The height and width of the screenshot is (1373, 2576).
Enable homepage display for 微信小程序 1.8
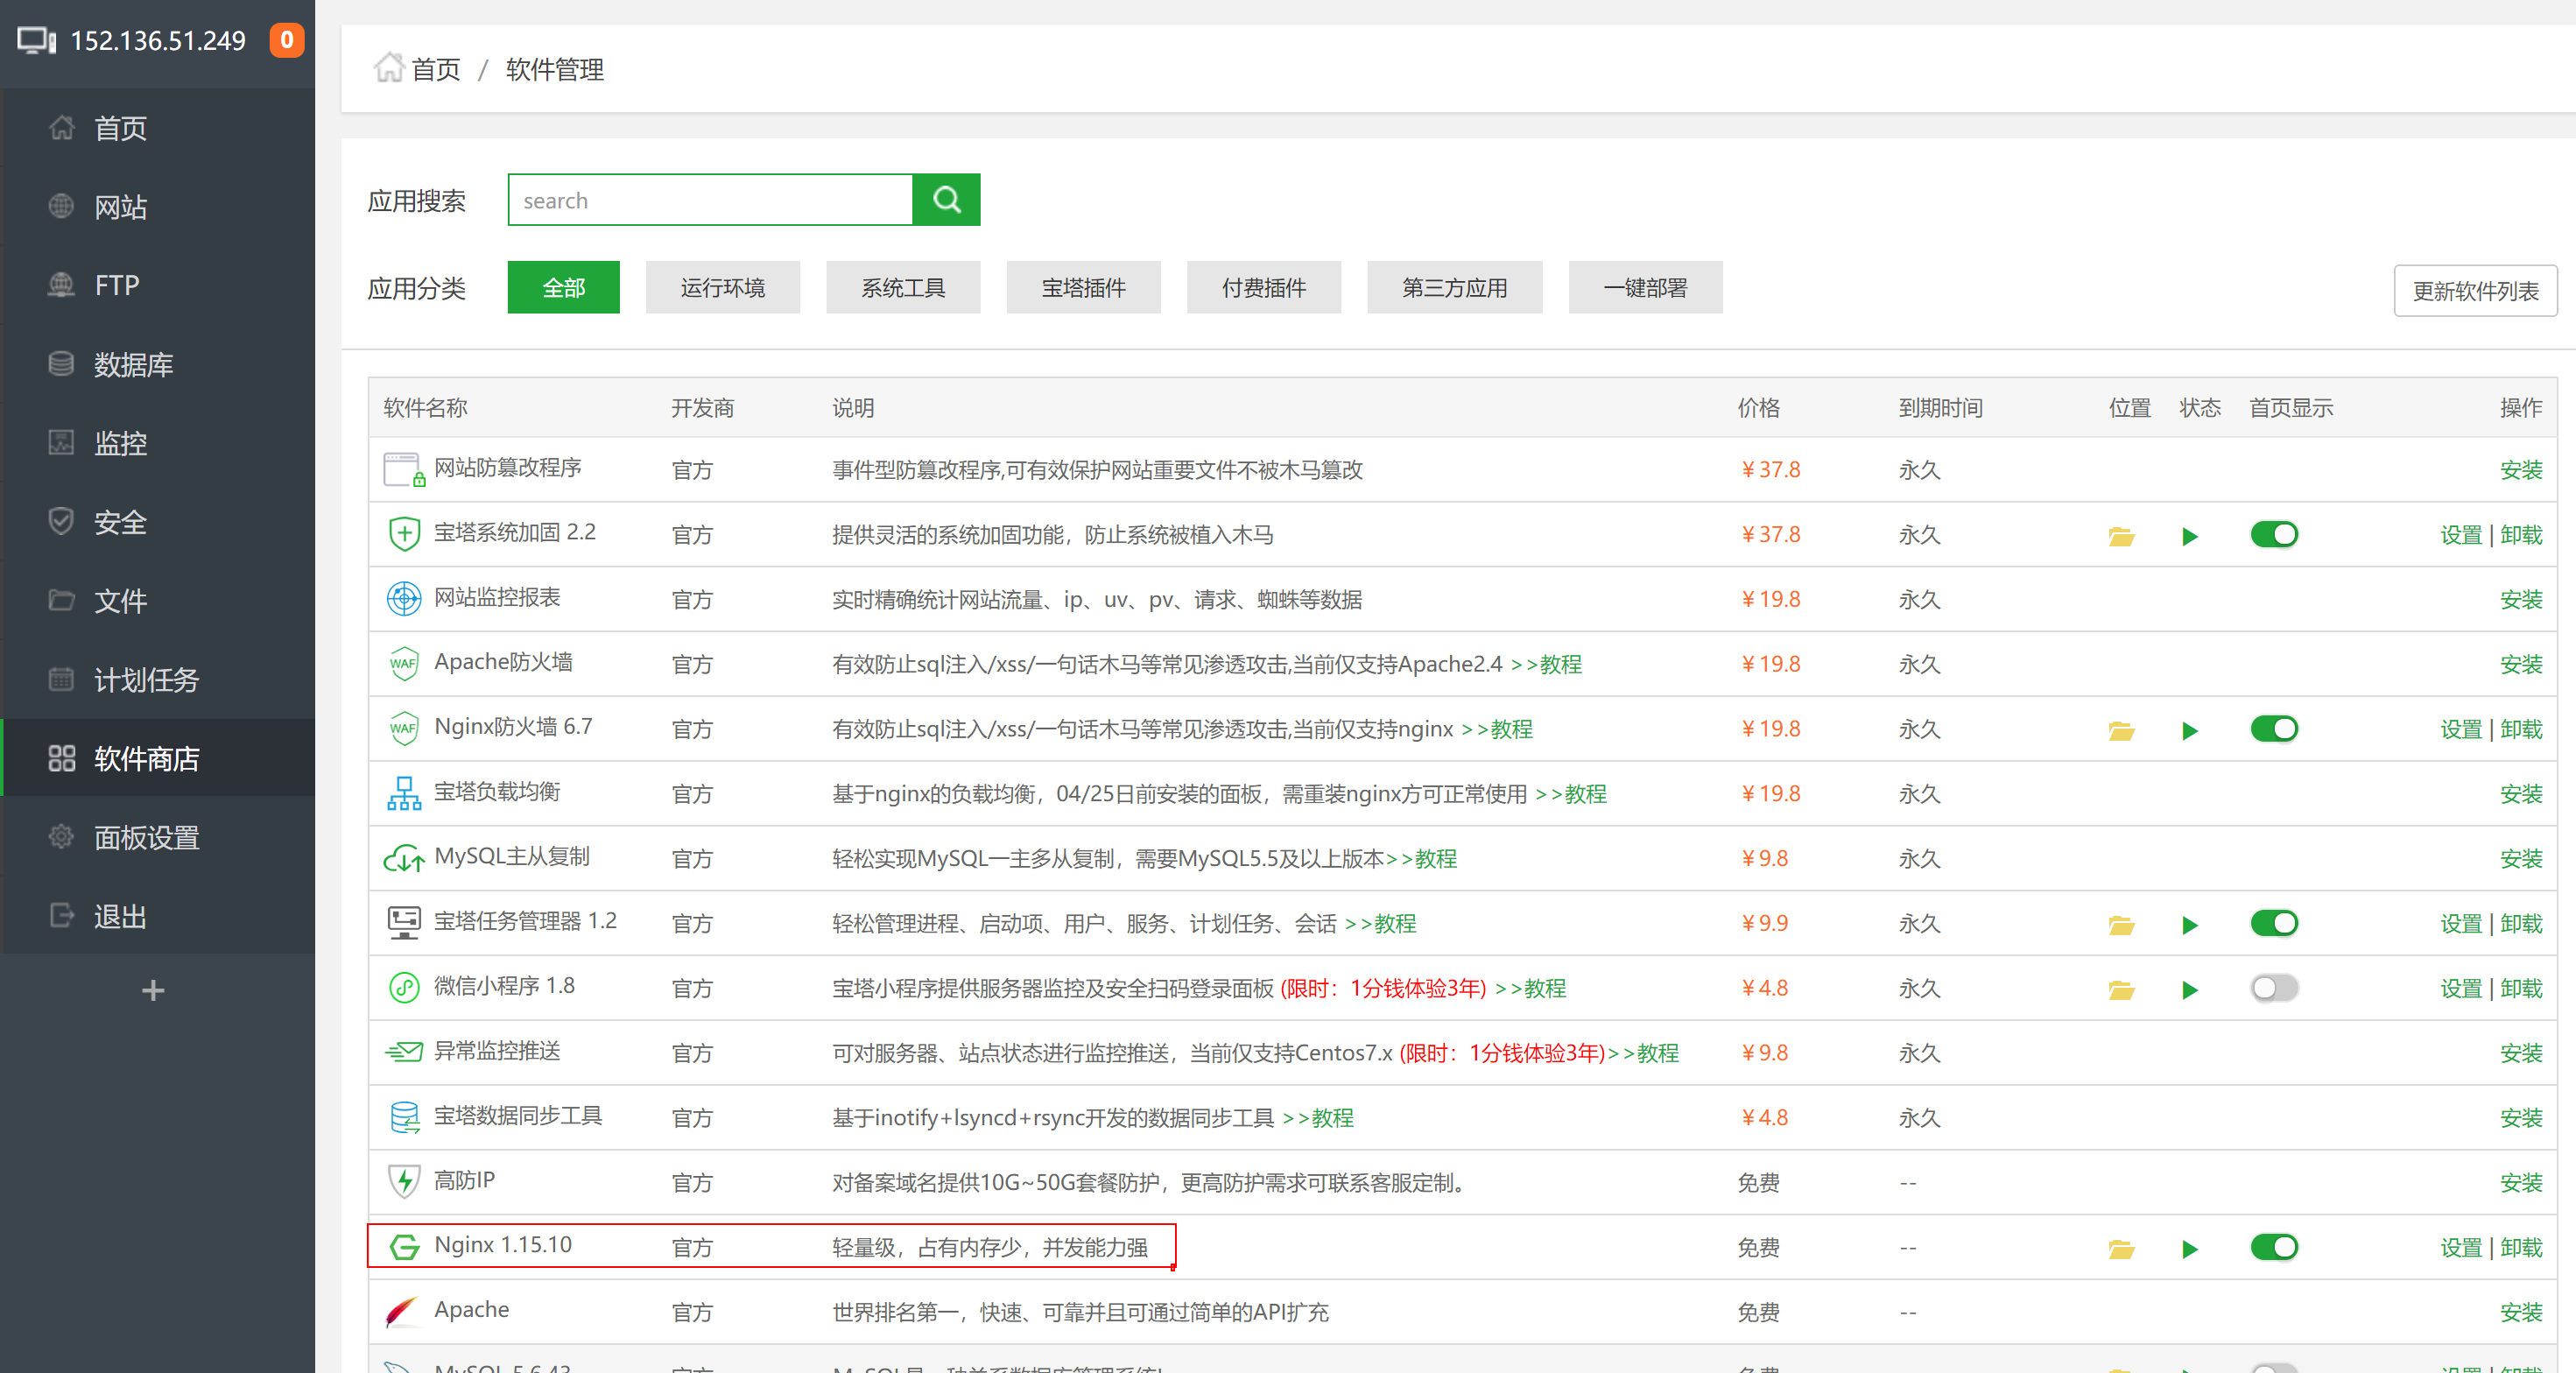click(2274, 987)
